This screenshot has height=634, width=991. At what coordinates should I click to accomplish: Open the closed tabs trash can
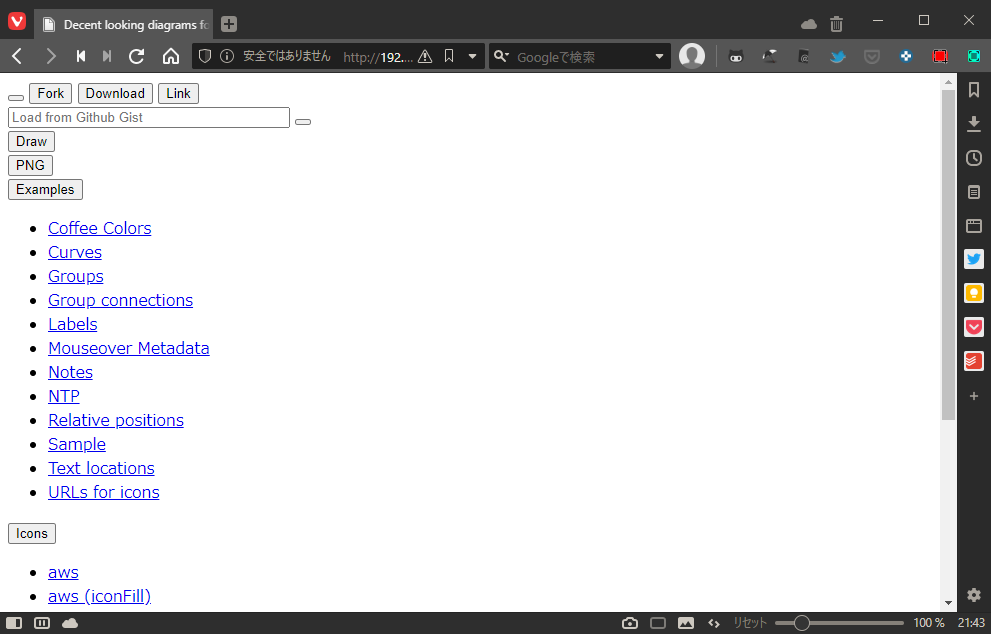coord(836,24)
